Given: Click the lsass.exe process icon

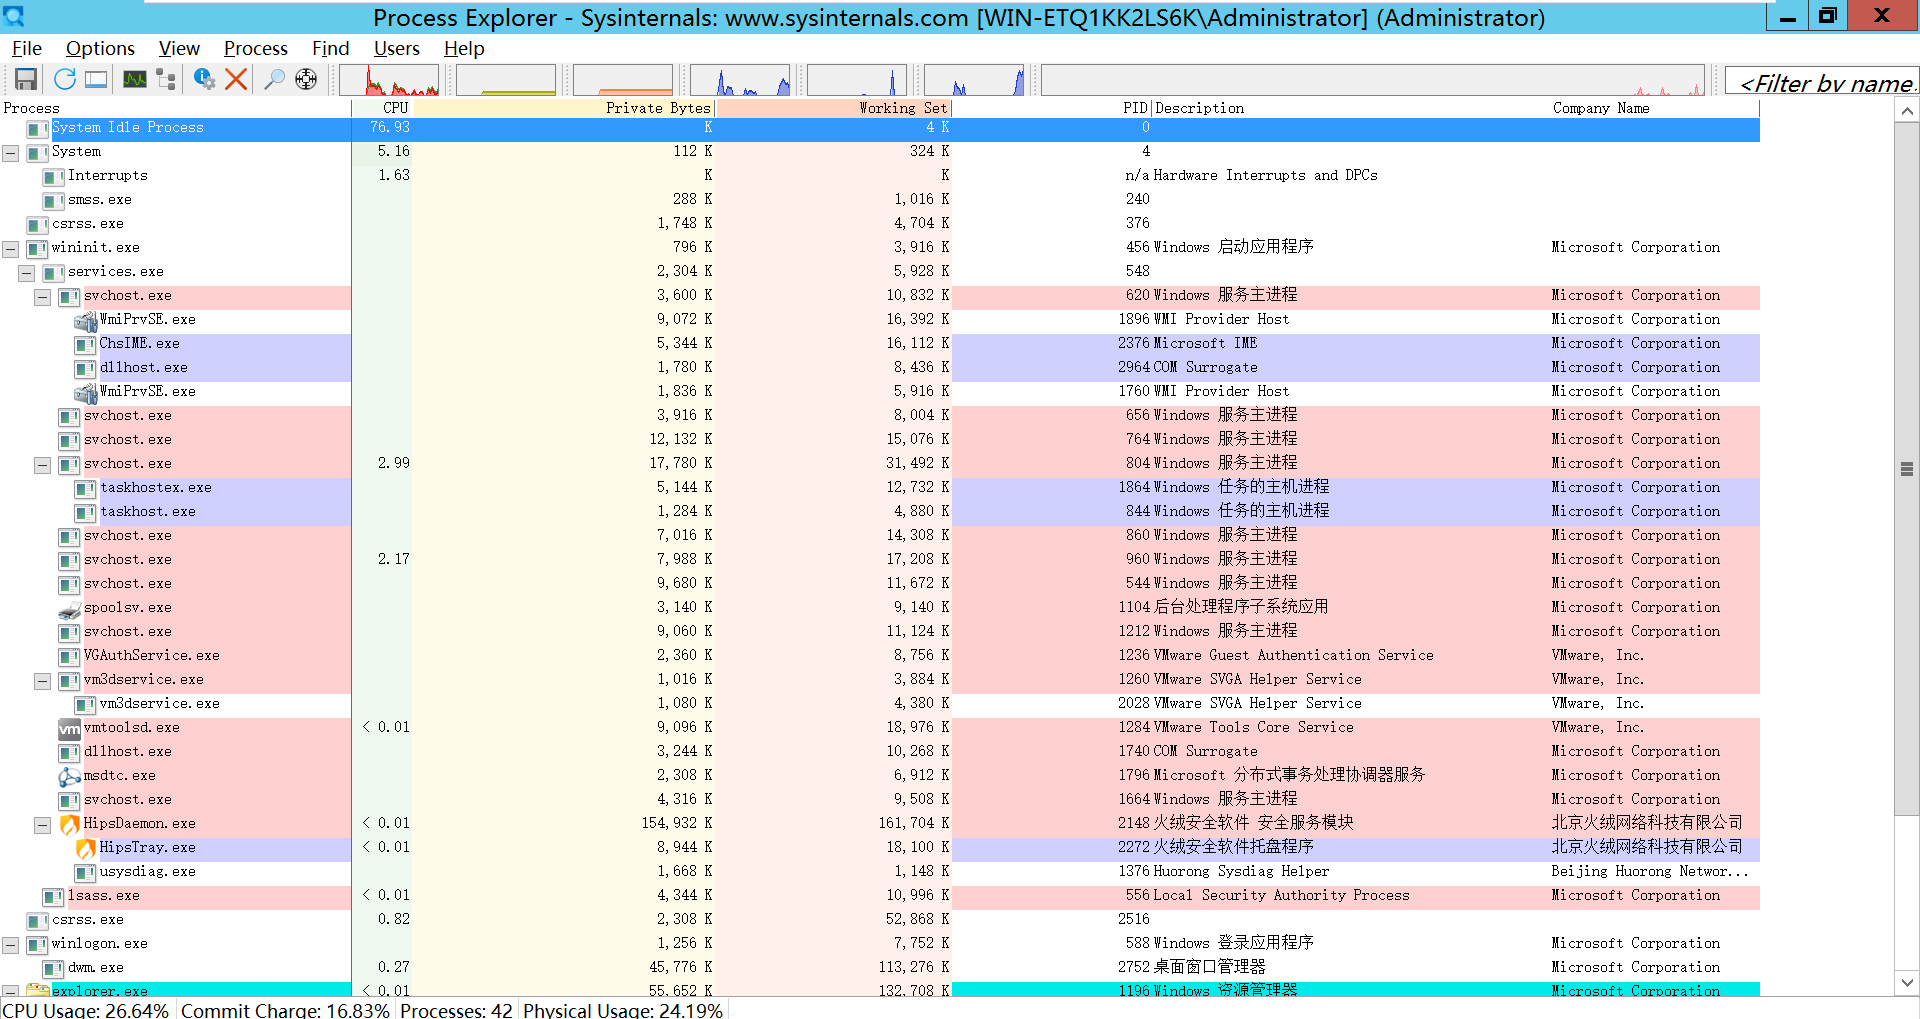Looking at the screenshot, I should (54, 897).
